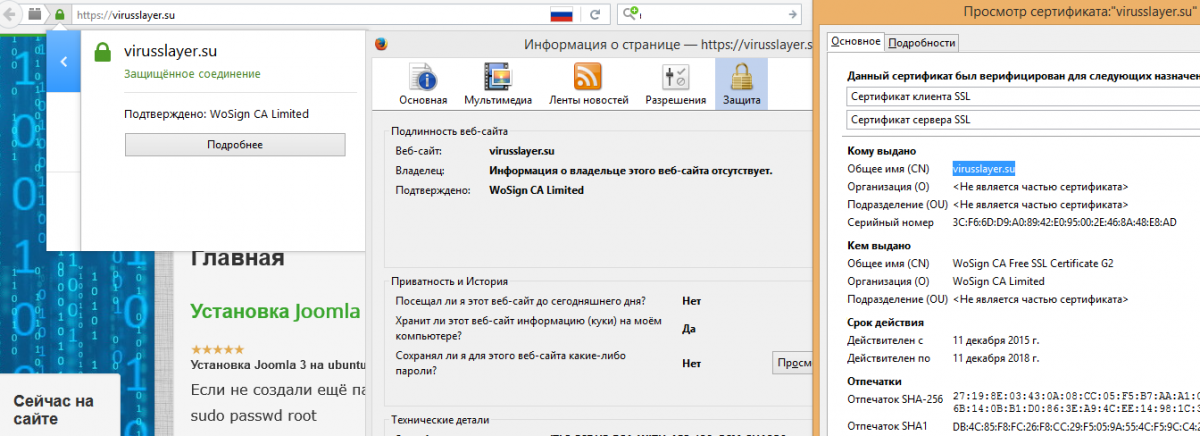Click the Да answer for cookies question
Screen dimensions: 1200x436
pos(689,328)
